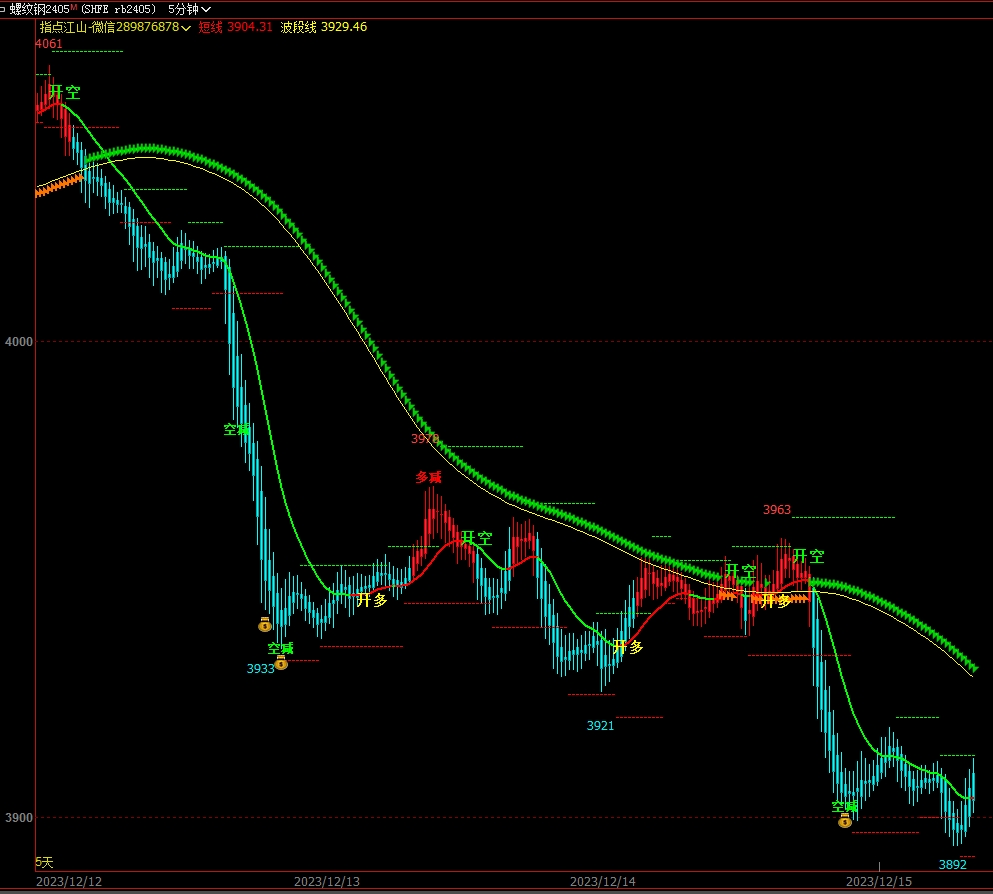993x894 pixels.
Task: Click the 短线 3904.31 indicator value
Action: [x=235, y=27]
